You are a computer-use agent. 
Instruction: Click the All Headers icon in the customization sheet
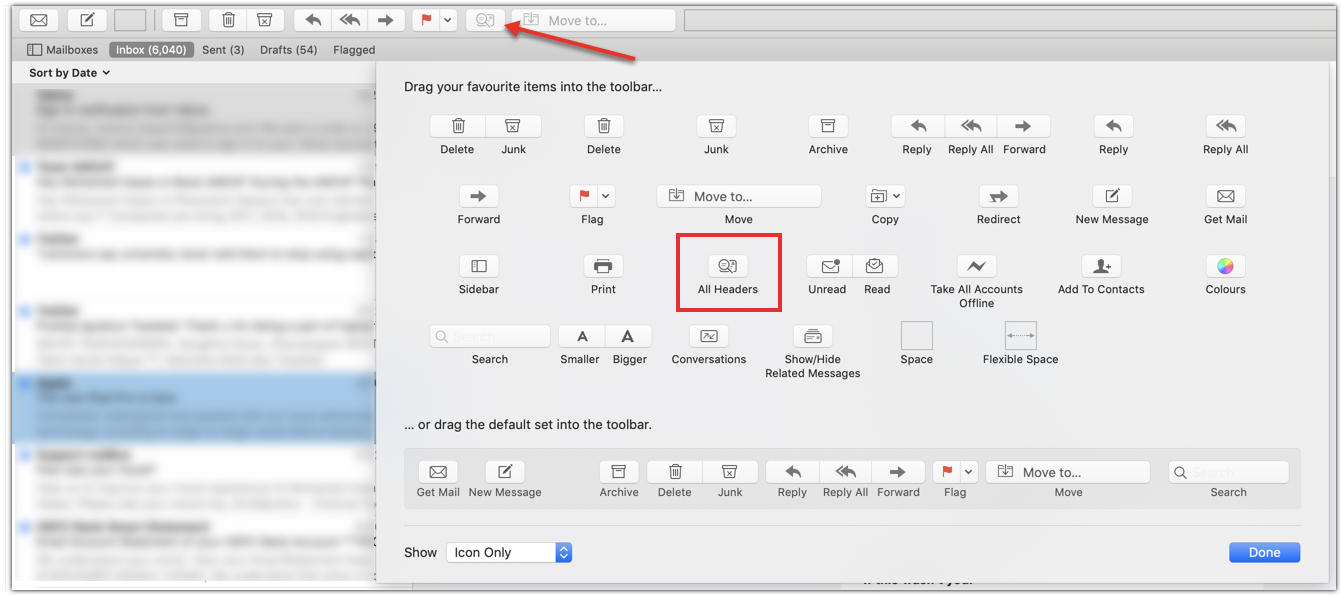[728, 266]
